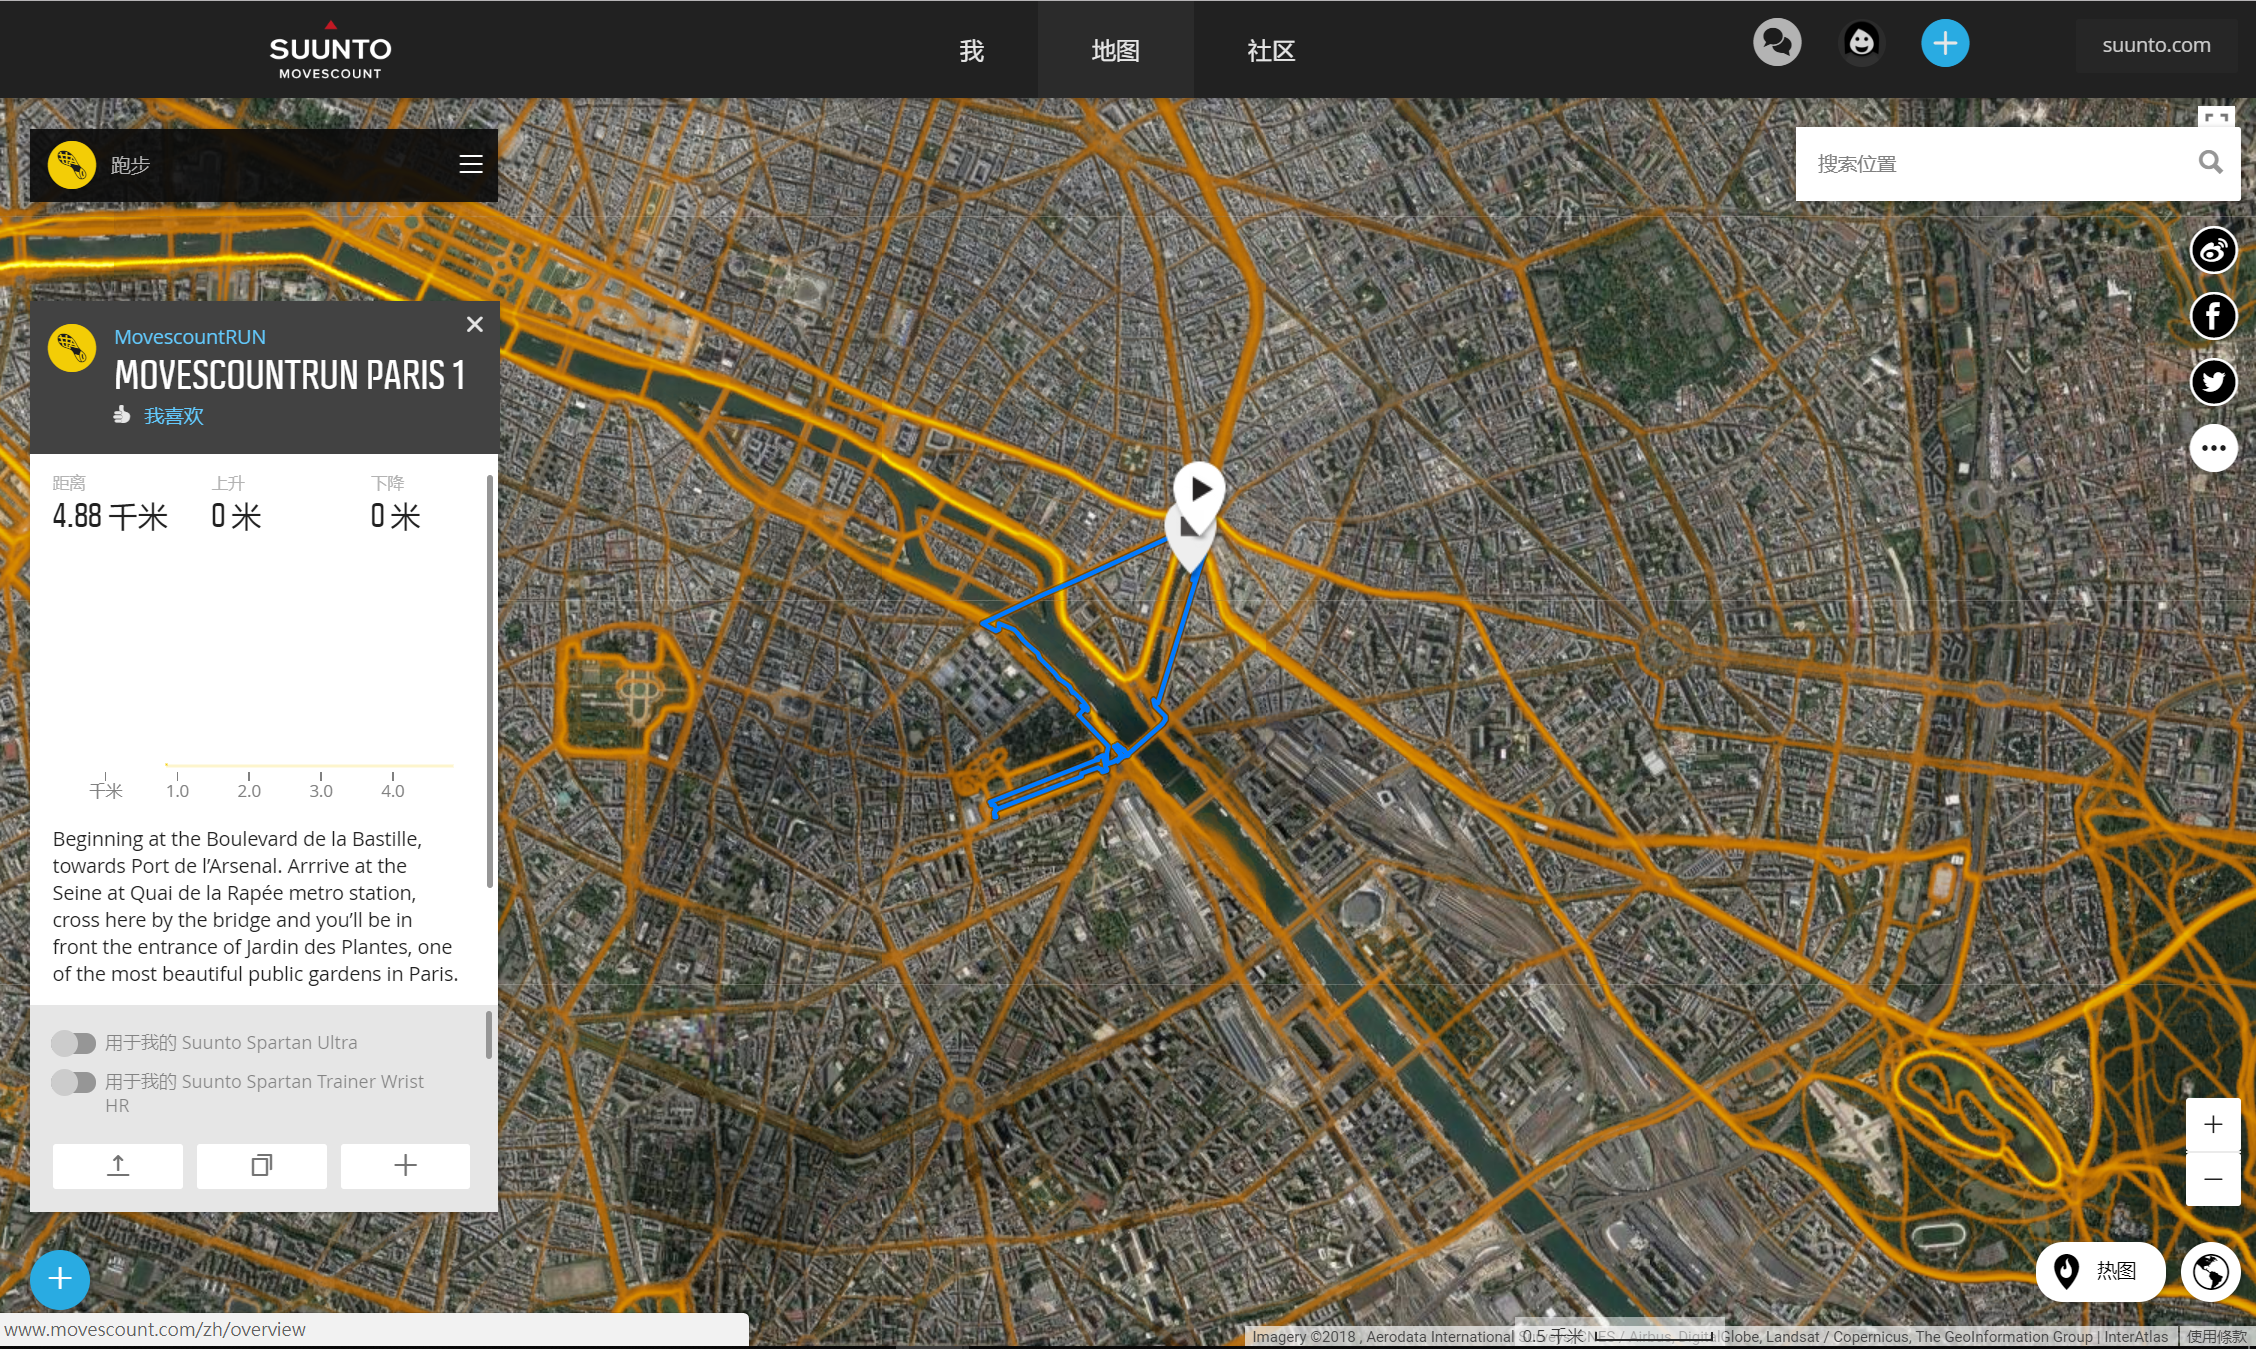Viewport: 2256px width, 1349px height.
Task: Click the 4.0 mark on elevation chart
Action: click(x=393, y=791)
